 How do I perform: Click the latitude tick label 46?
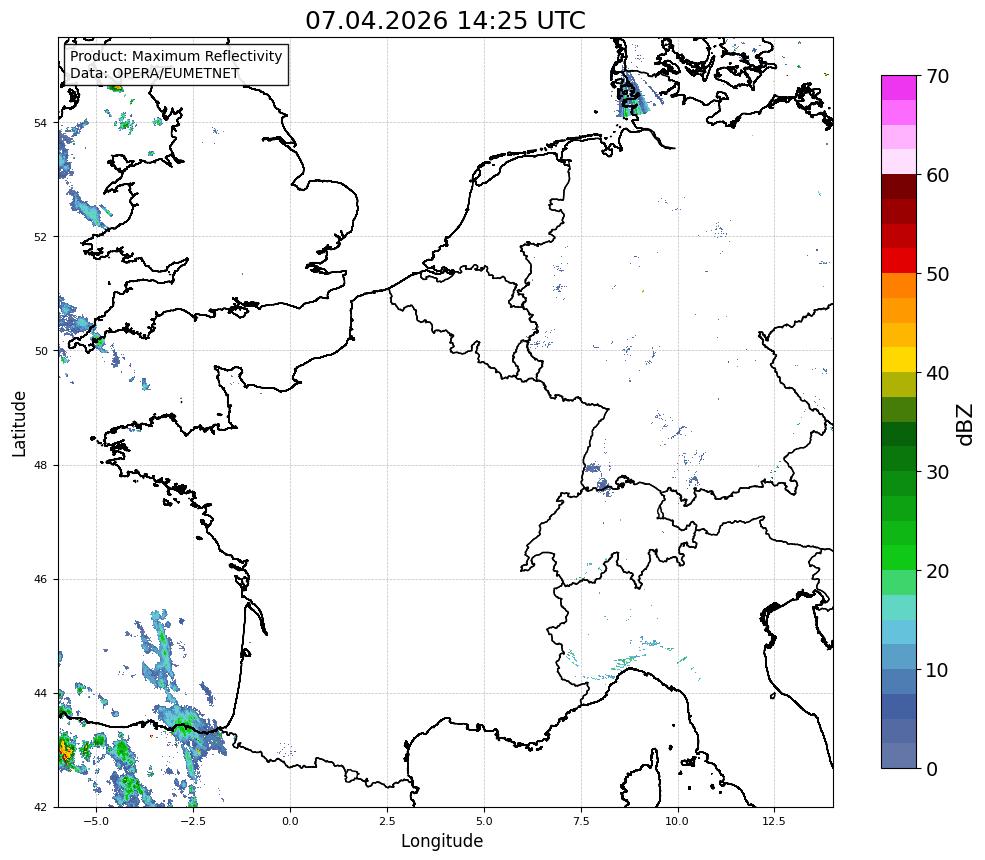click(40, 579)
